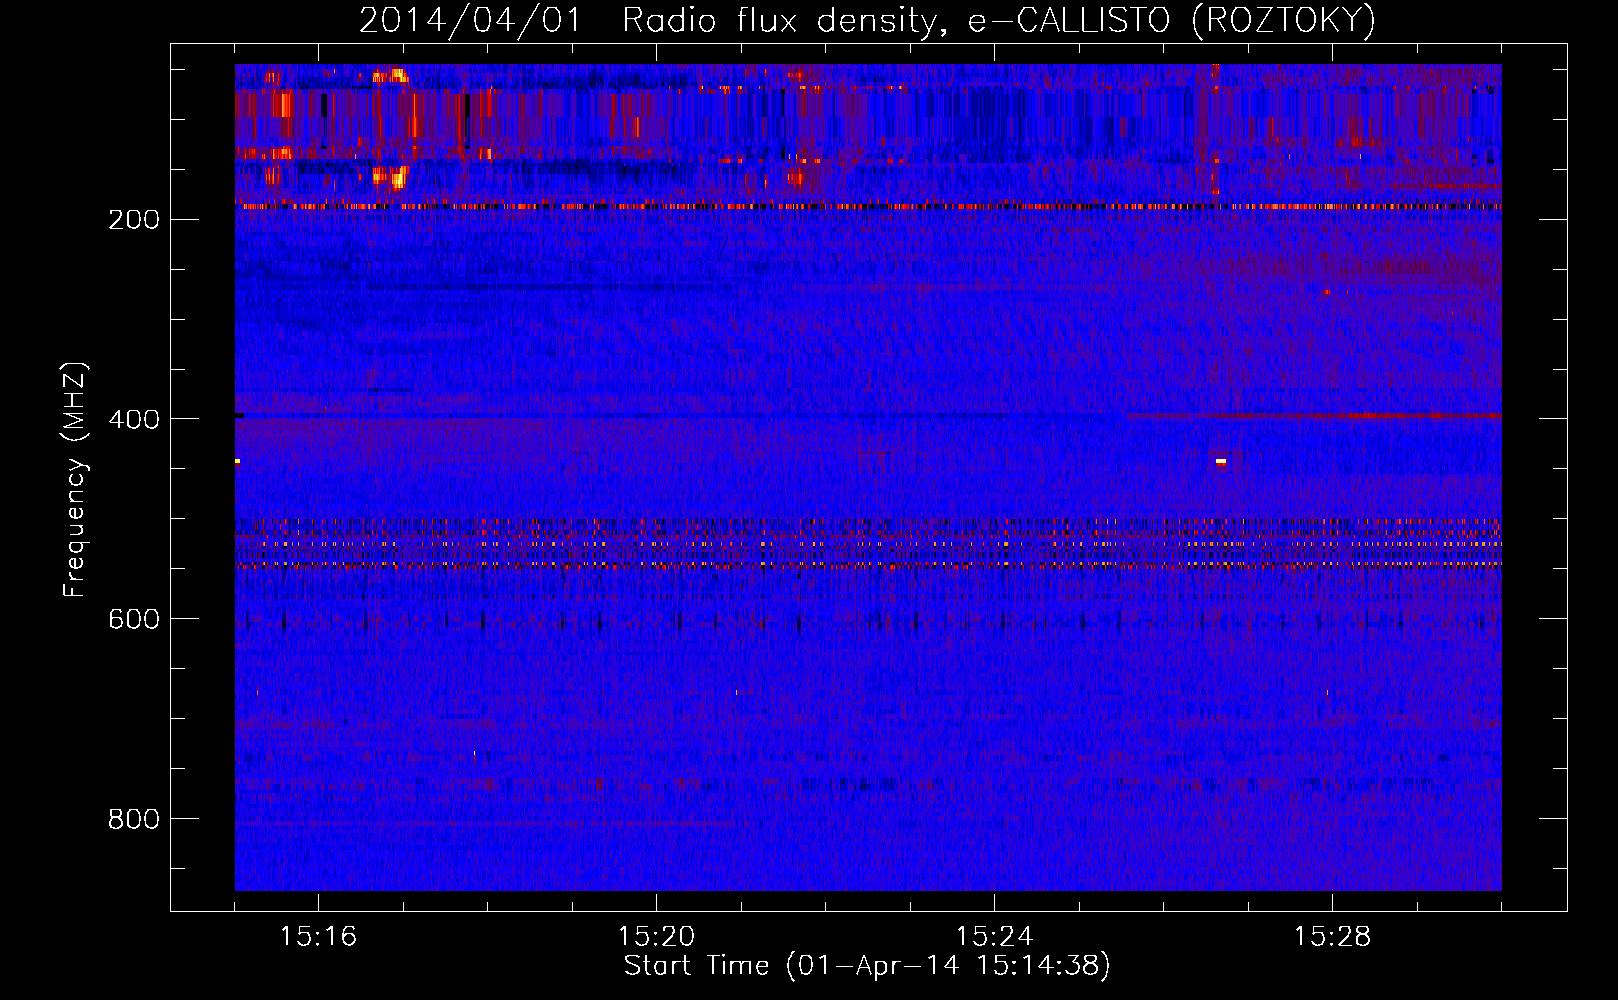
Task: Click the 800 frequency tick label
Action: [x=134, y=820]
